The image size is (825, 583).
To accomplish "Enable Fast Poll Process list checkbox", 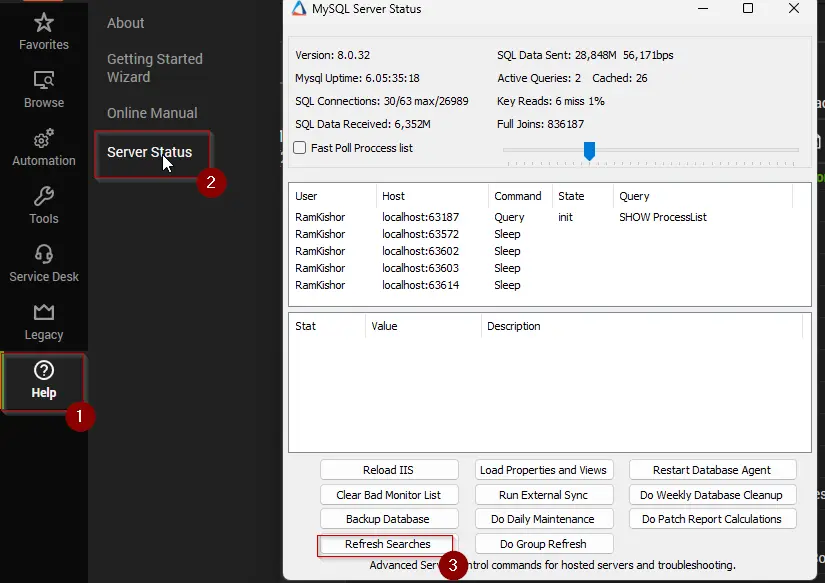I will pyautogui.click(x=299, y=148).
